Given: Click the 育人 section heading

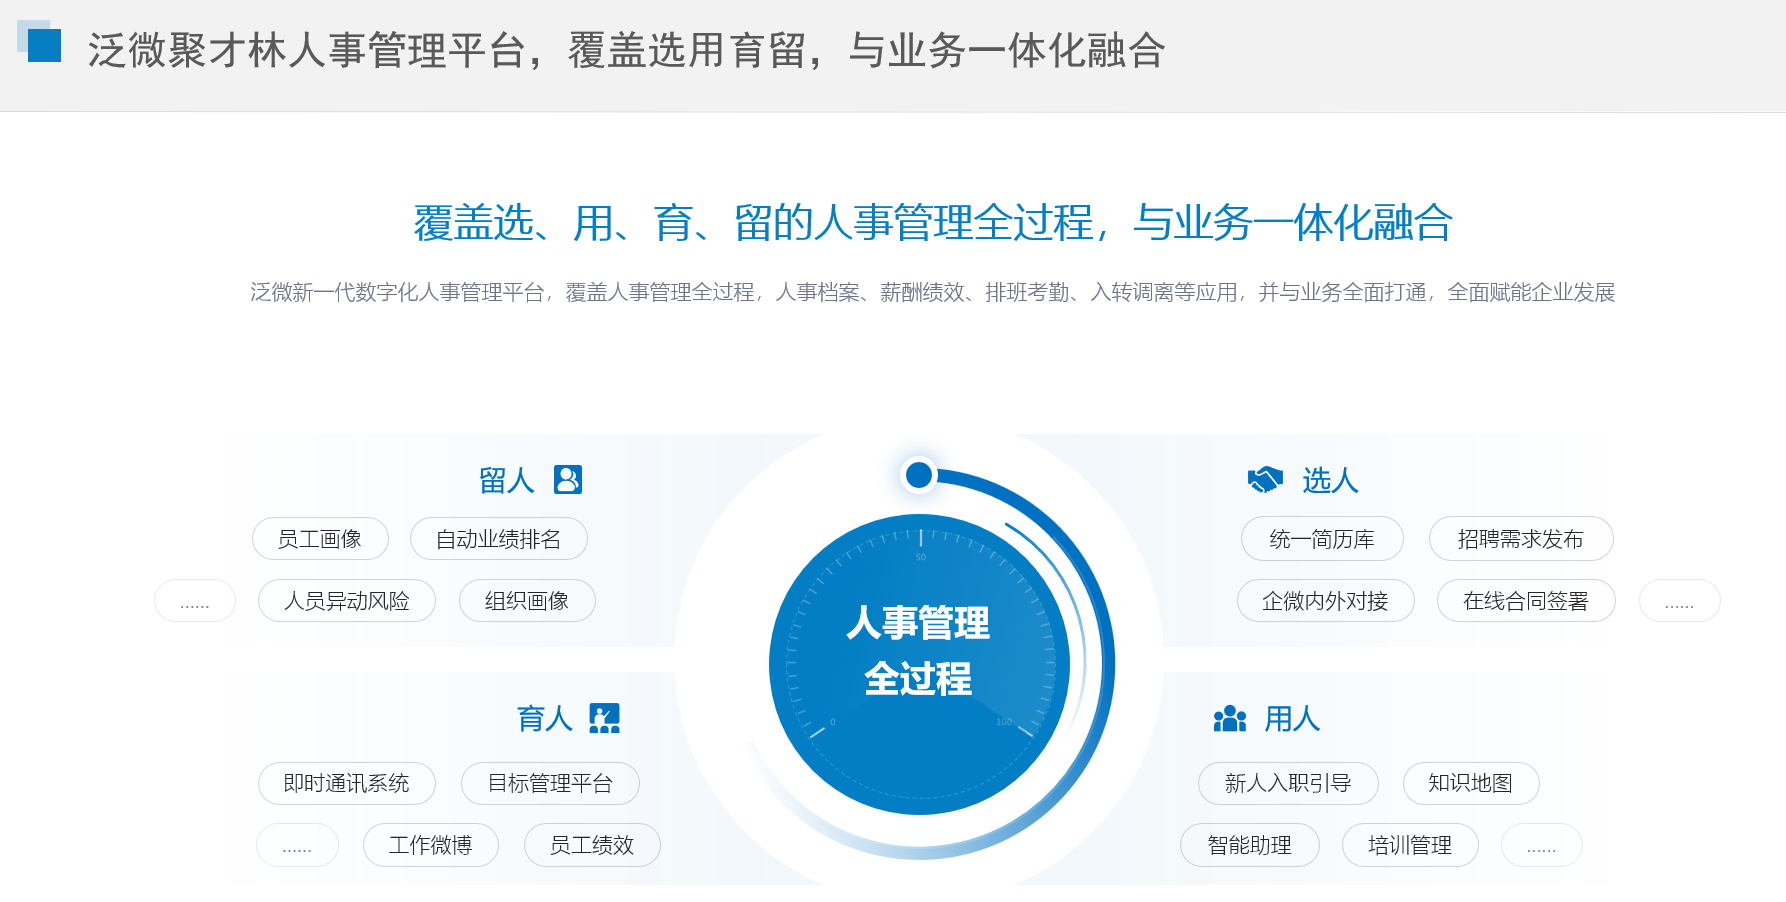Looking at the screenshot, I should 545,719.
